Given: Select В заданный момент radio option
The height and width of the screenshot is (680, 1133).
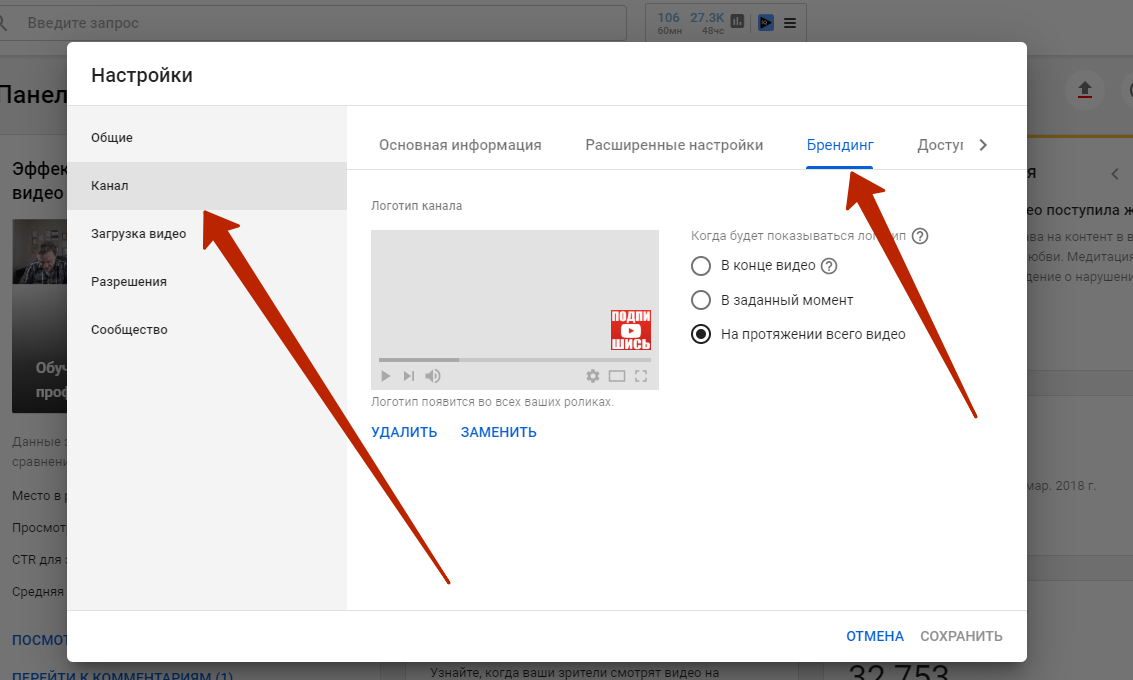Looking at the screenshot, I should point(701,299).
